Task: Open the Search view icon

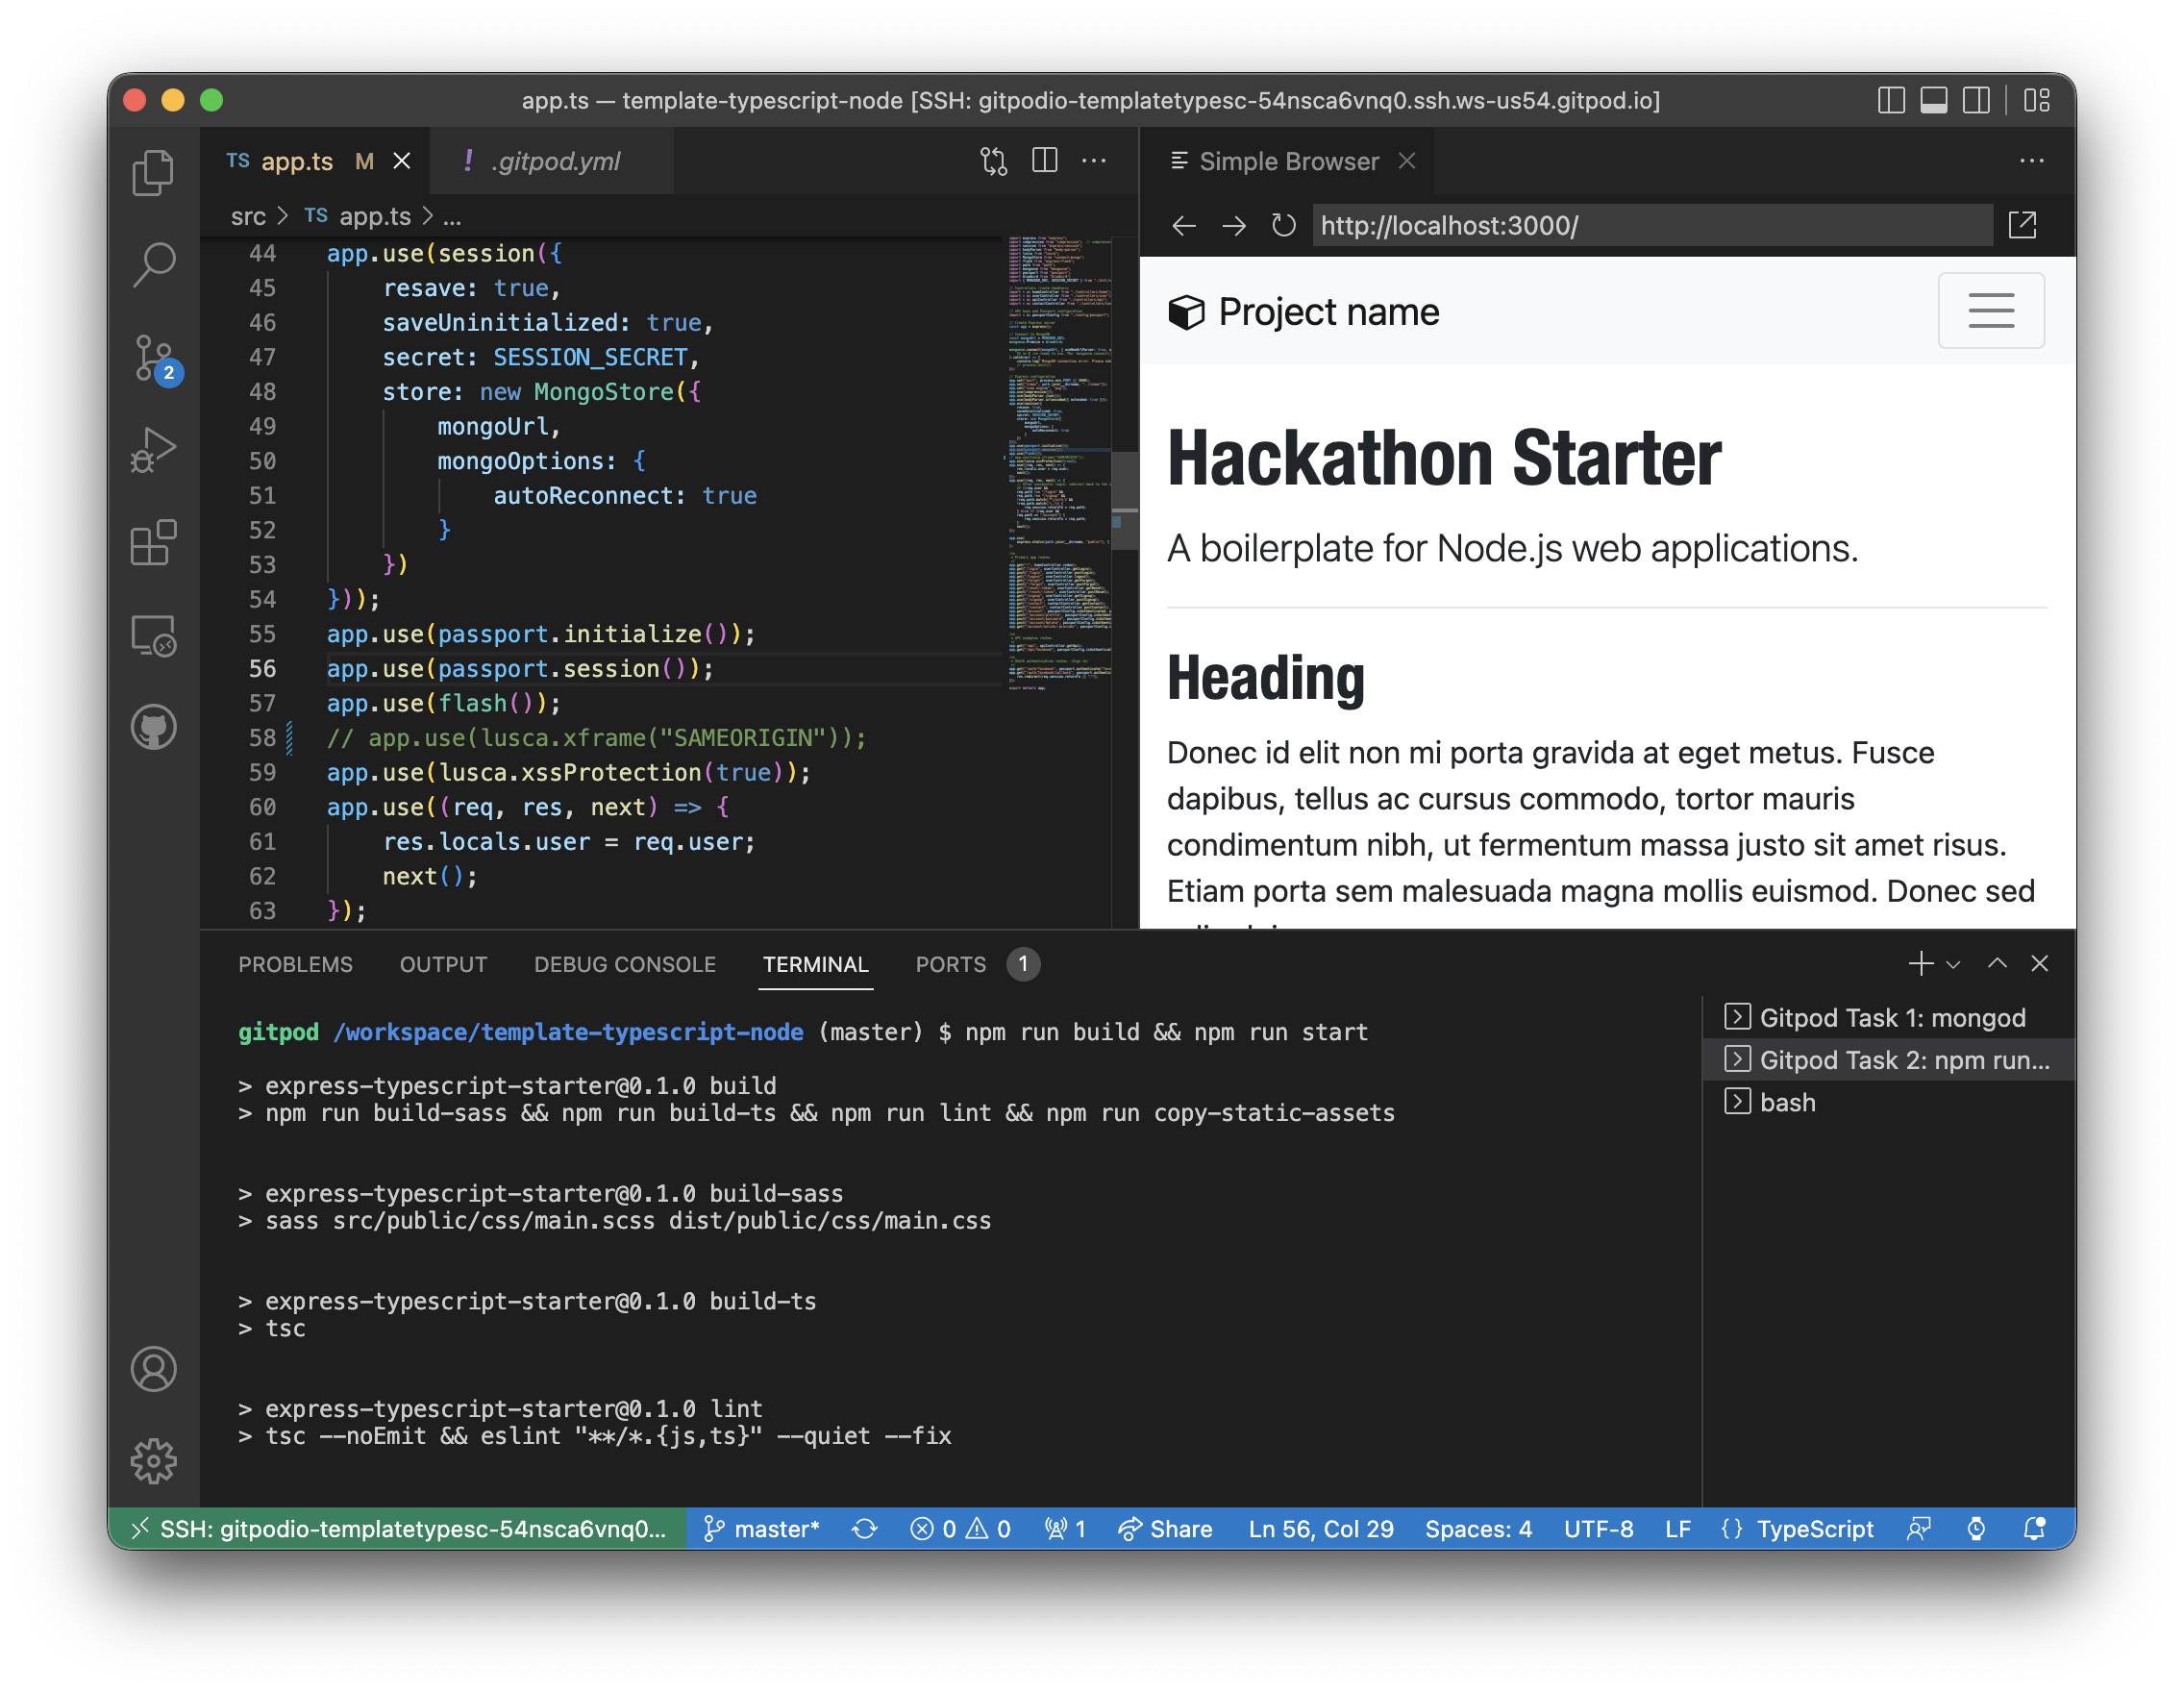Action: coord(153,265)
